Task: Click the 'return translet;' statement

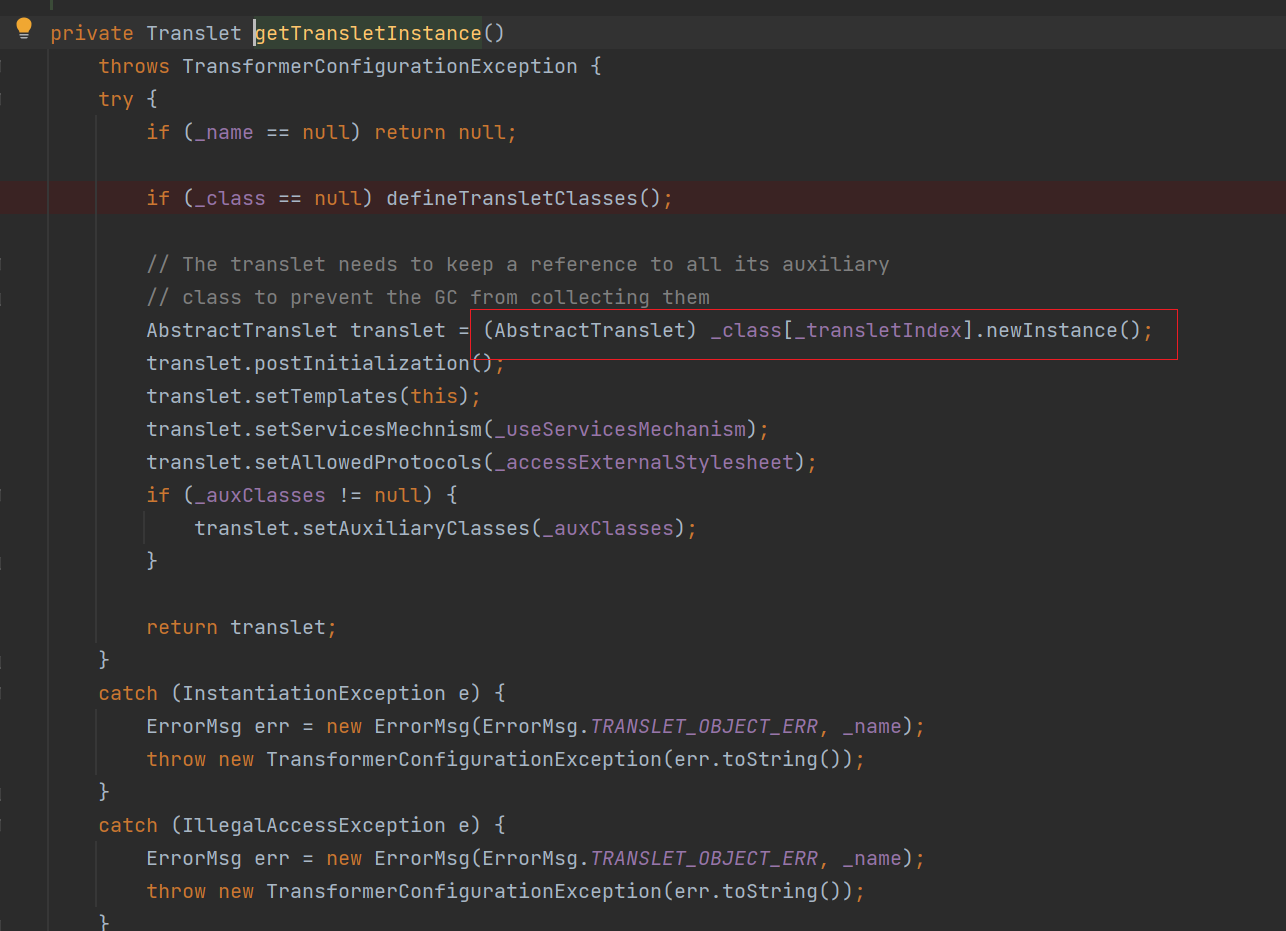Action: click(242, 627)
